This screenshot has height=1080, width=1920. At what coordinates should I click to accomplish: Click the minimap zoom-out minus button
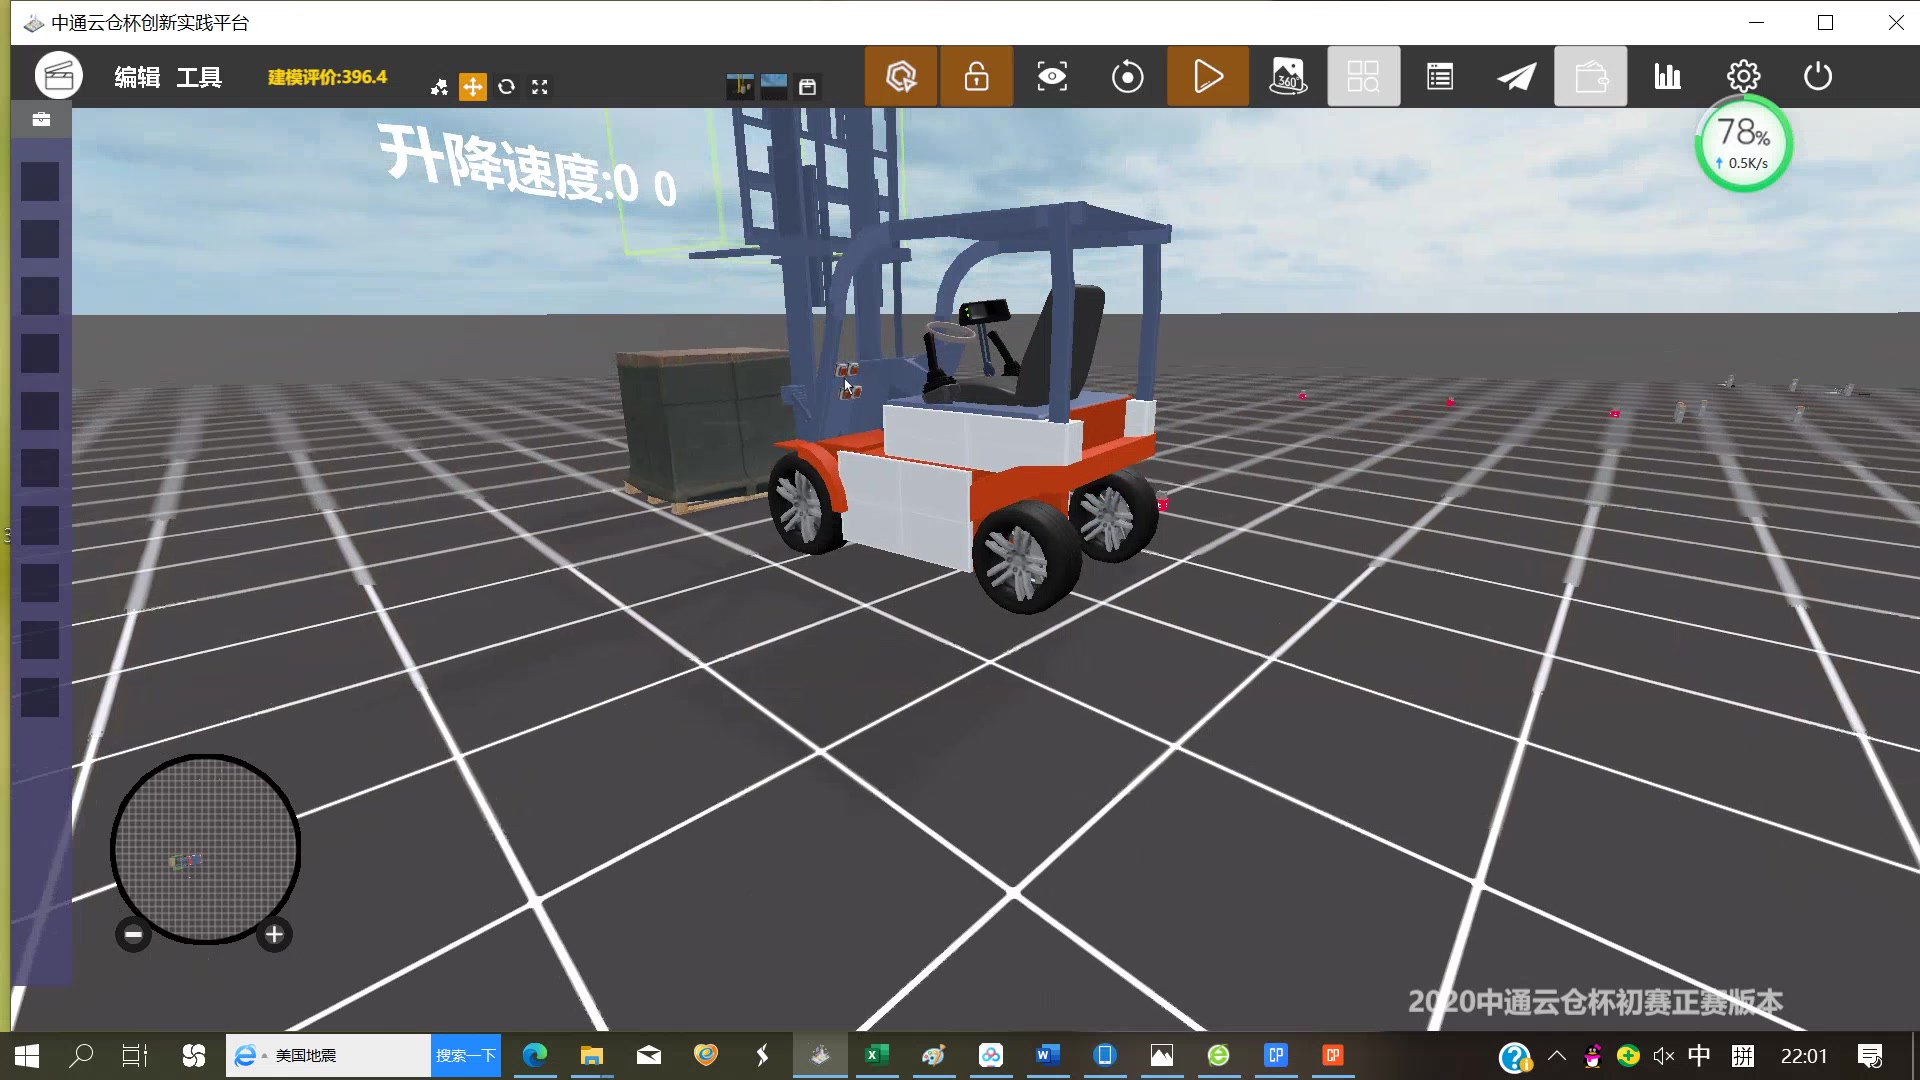click(133, 935)
